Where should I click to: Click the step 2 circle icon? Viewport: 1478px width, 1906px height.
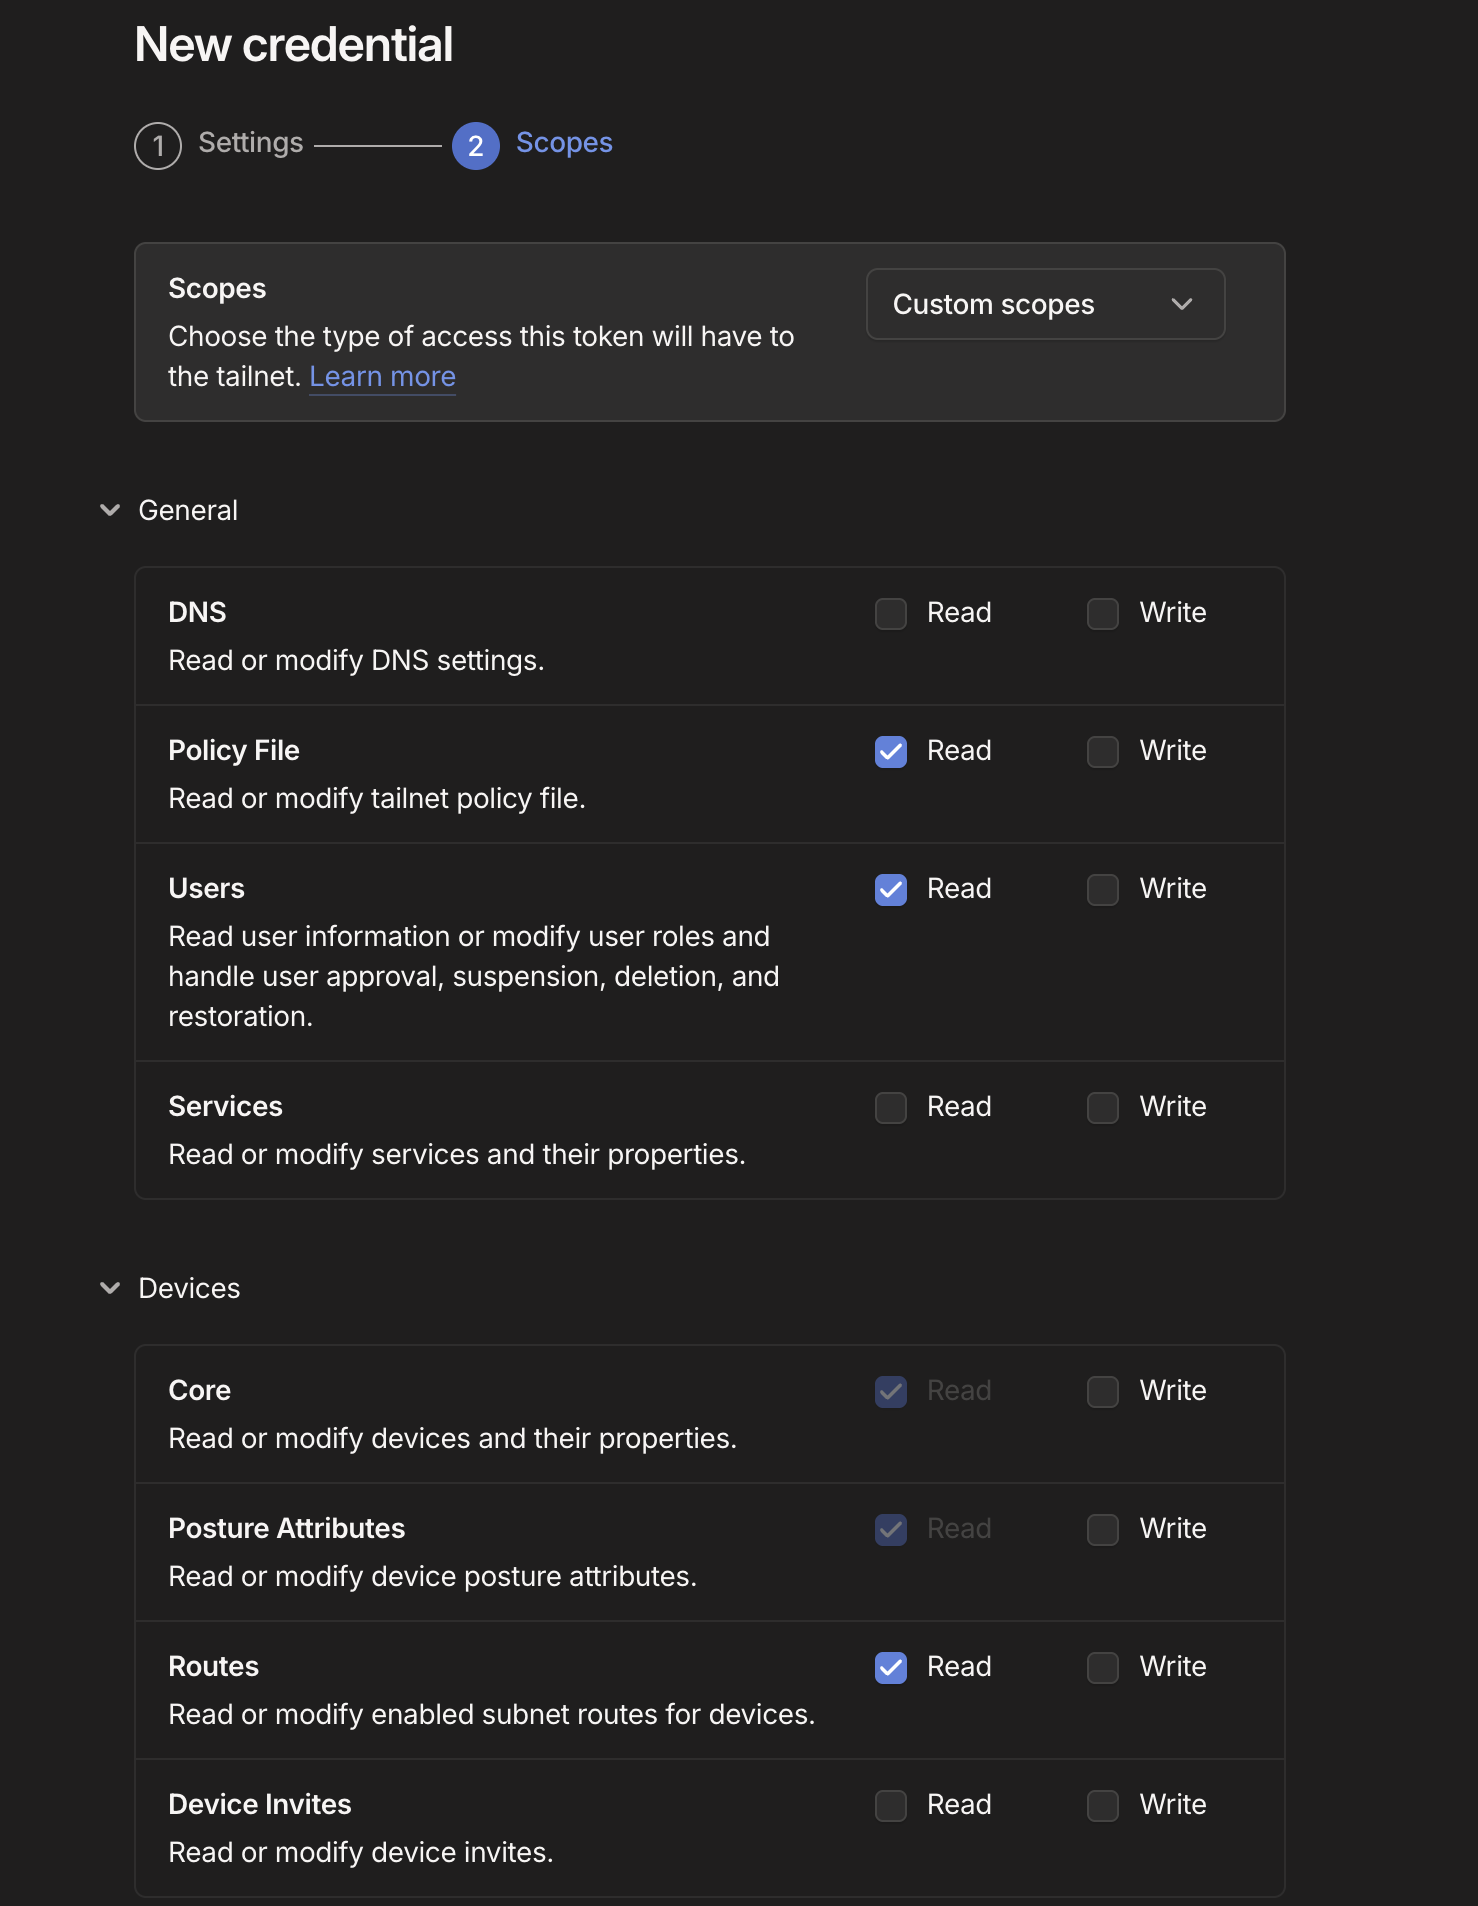pos(476,146)
